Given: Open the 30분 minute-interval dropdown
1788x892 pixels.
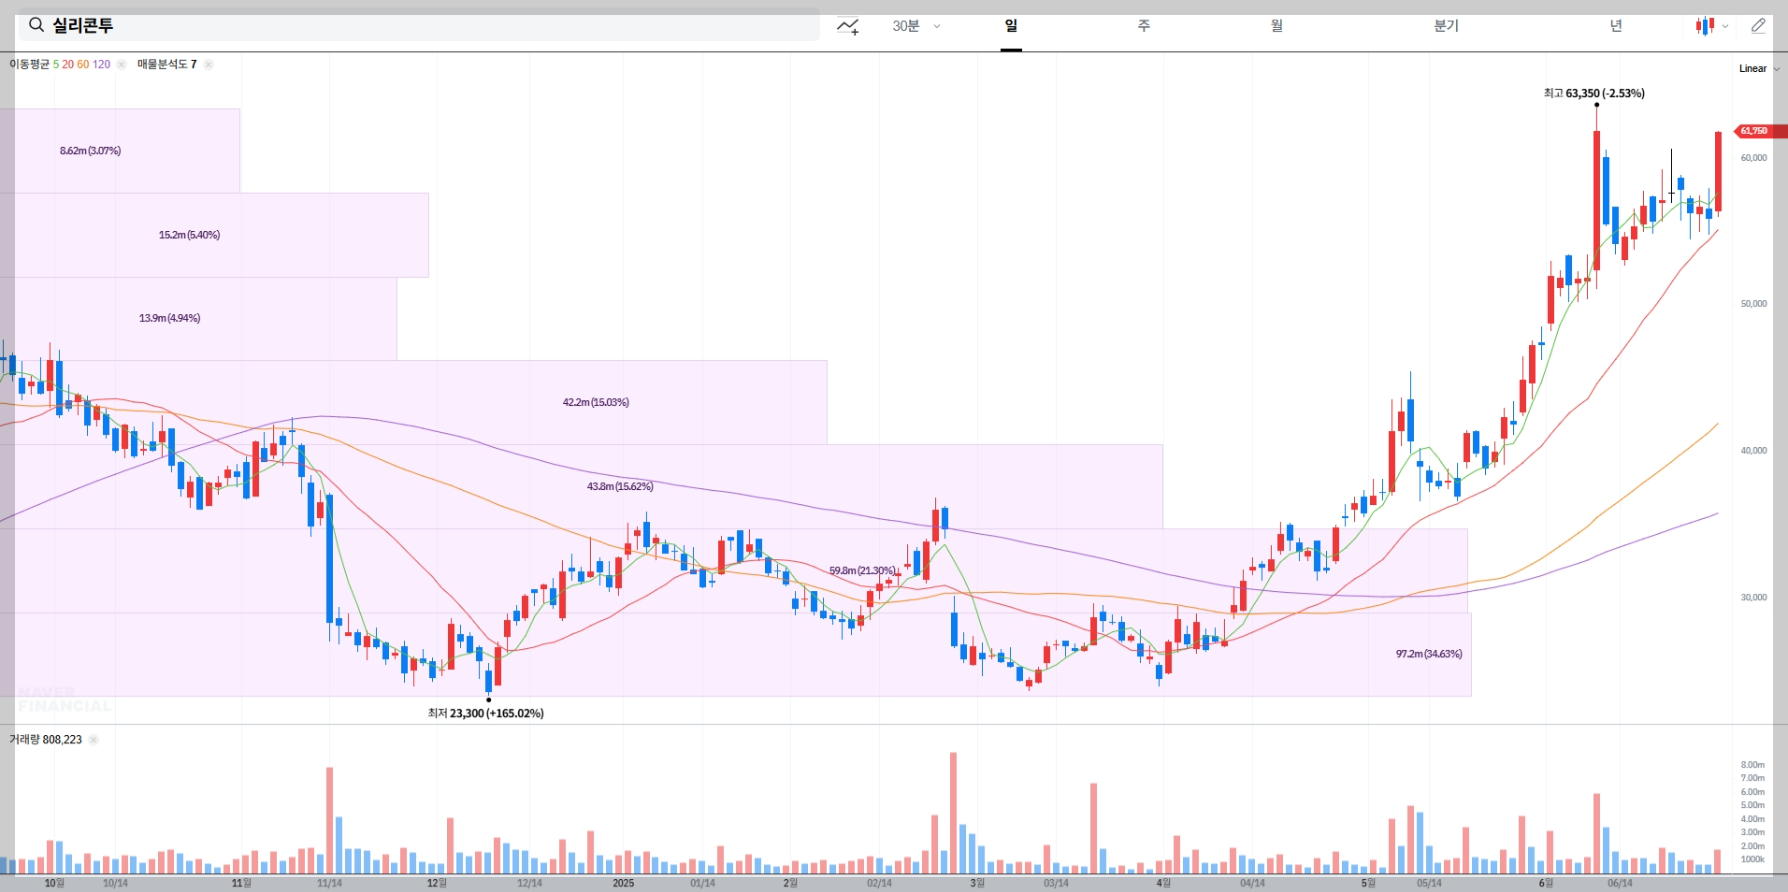Looking at the screenshot, I should tap(916, 26).
